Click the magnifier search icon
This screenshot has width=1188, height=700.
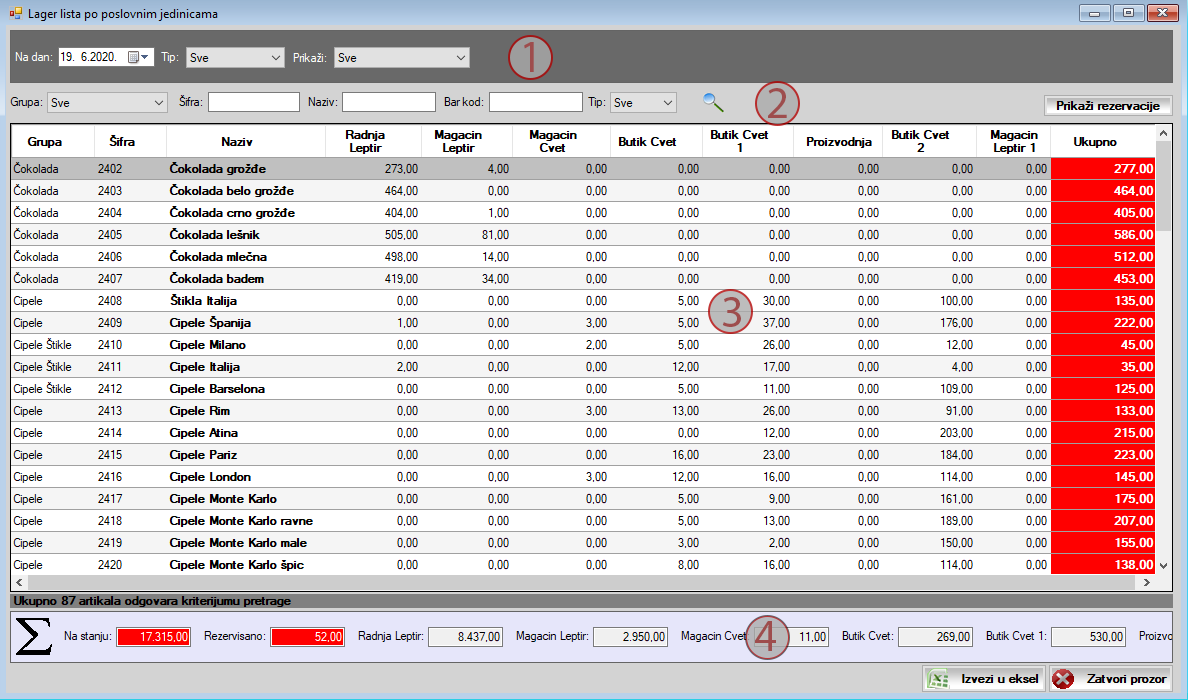click(713, 102)
